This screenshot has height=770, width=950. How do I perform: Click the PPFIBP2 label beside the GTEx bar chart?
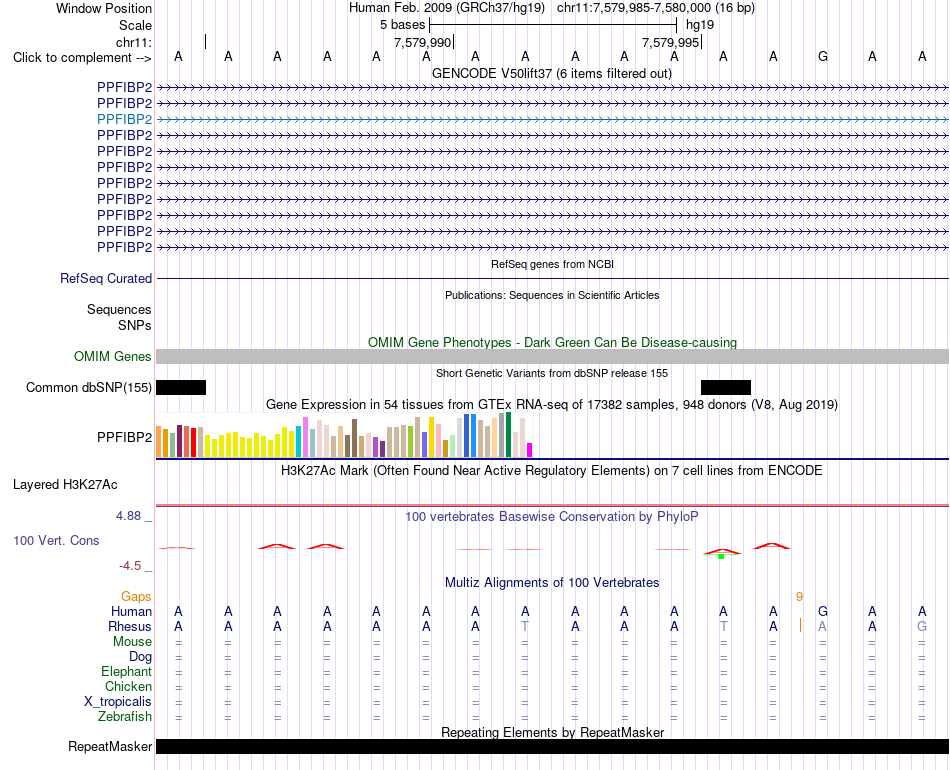(x=124, y=437)
